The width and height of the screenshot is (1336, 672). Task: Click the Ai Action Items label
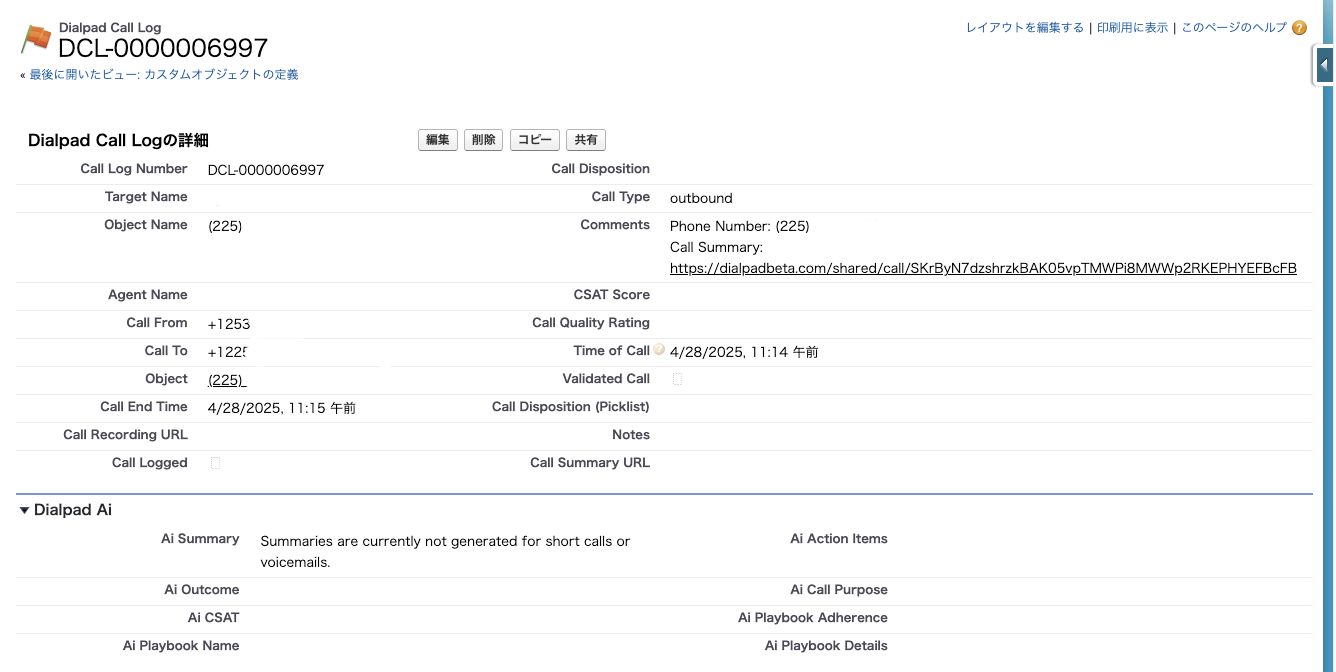[x=839, y=539]
